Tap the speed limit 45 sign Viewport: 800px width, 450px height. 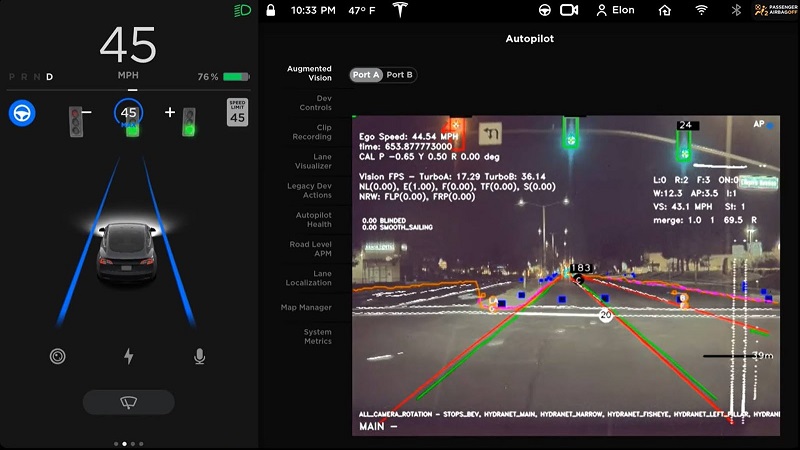tap(237, 112)
